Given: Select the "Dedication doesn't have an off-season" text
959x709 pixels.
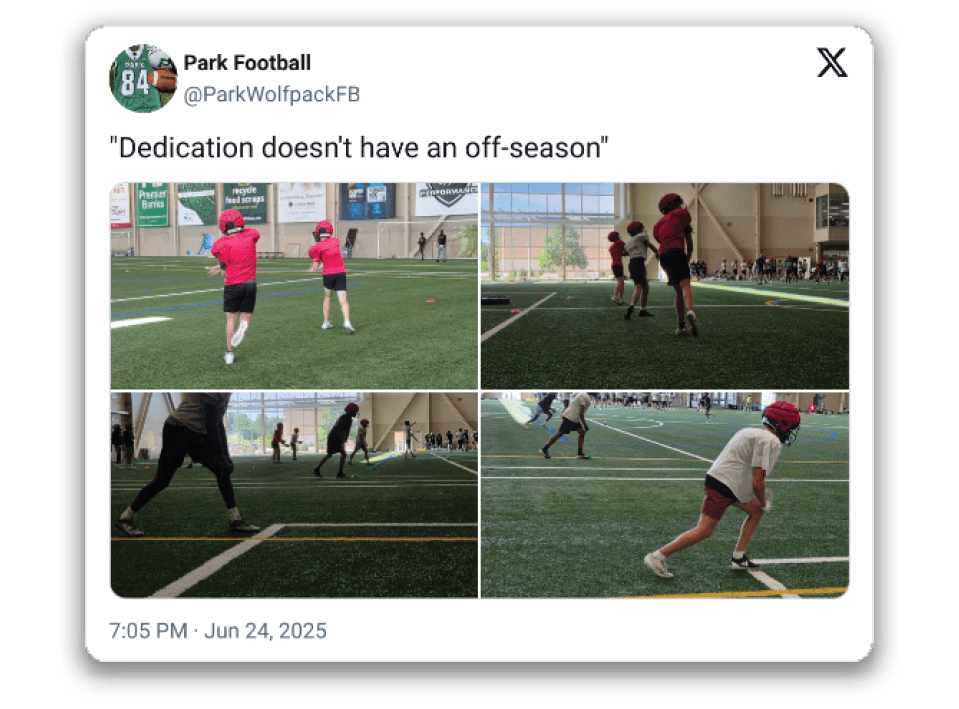Looking at the screenshot, I should [x=359, y=147].
